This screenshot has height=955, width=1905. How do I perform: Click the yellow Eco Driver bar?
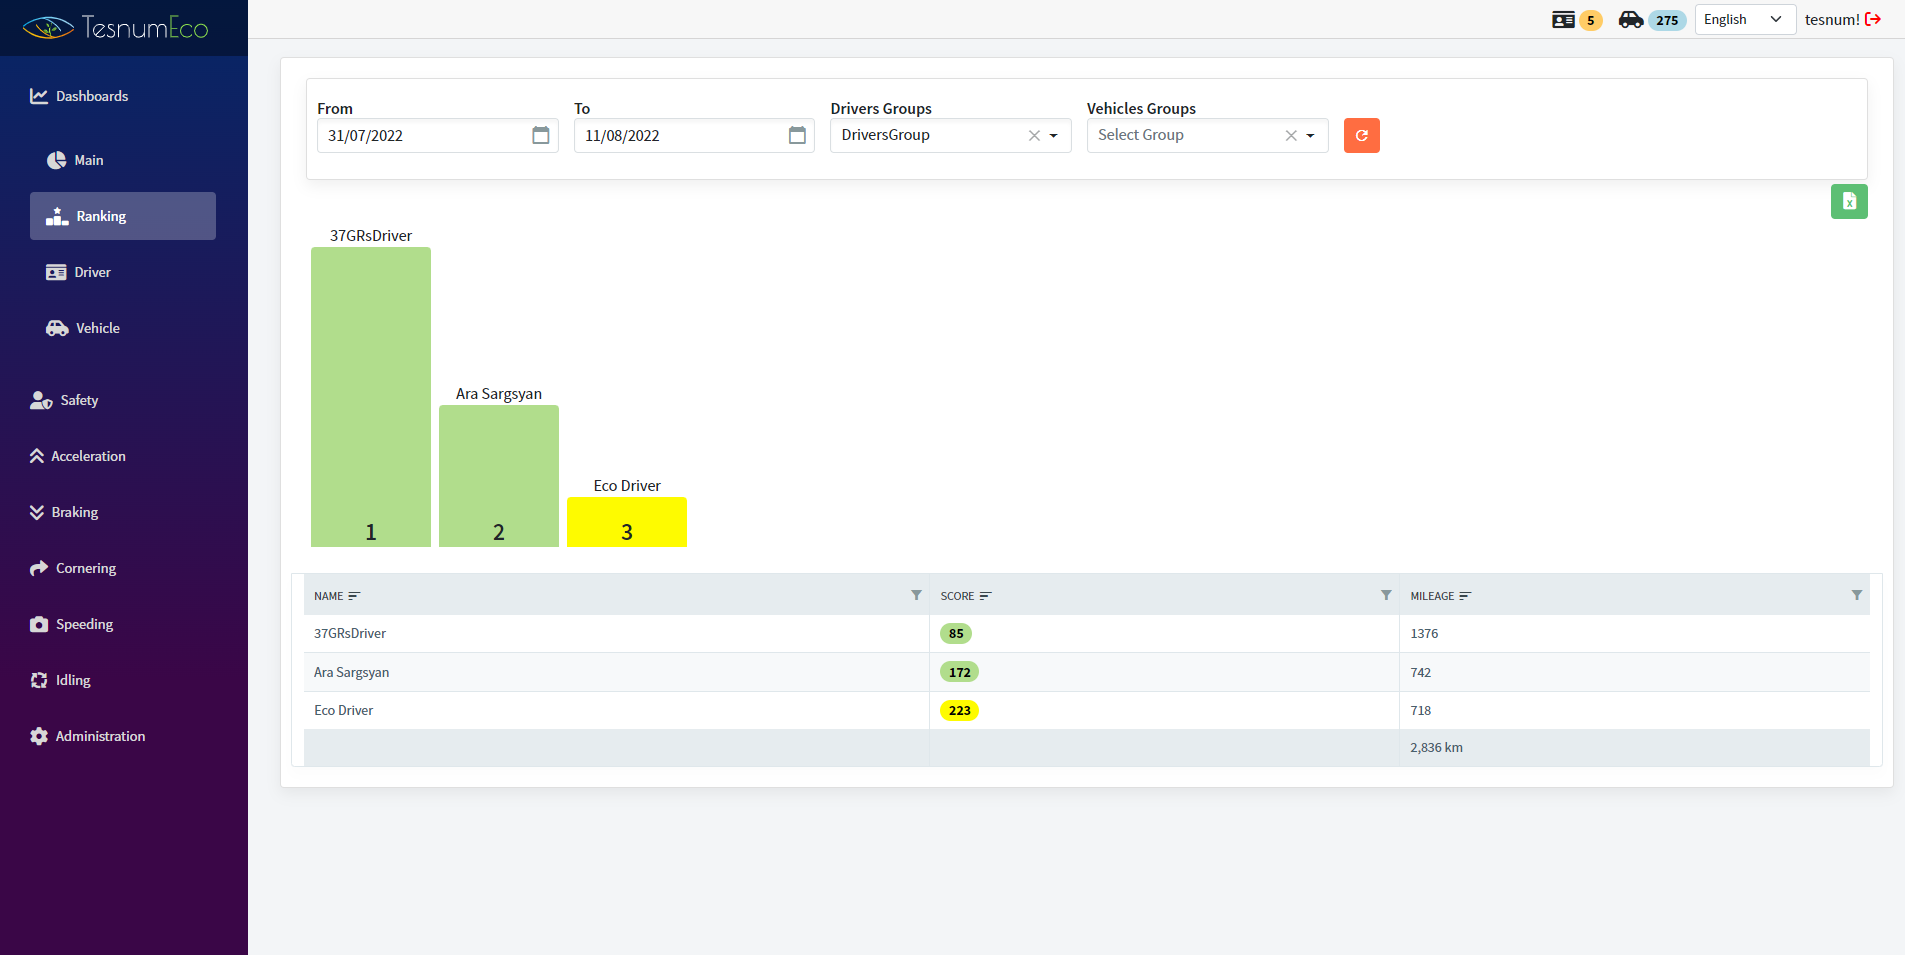pos(627,522)
